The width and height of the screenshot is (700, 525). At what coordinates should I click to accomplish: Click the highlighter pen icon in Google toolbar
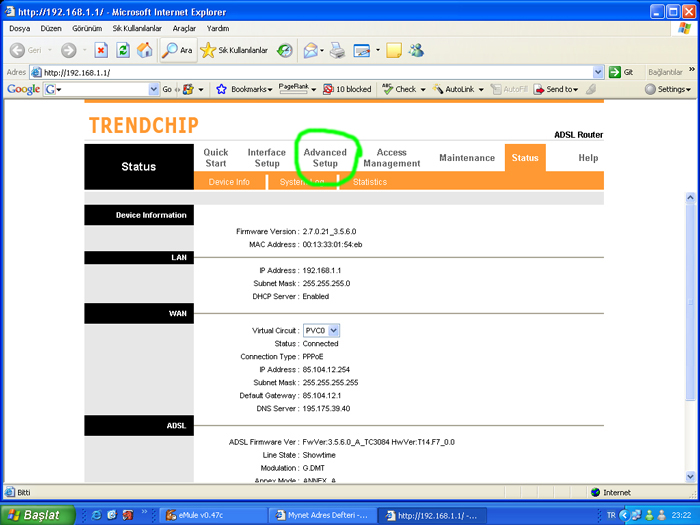[x=591, y=89]
